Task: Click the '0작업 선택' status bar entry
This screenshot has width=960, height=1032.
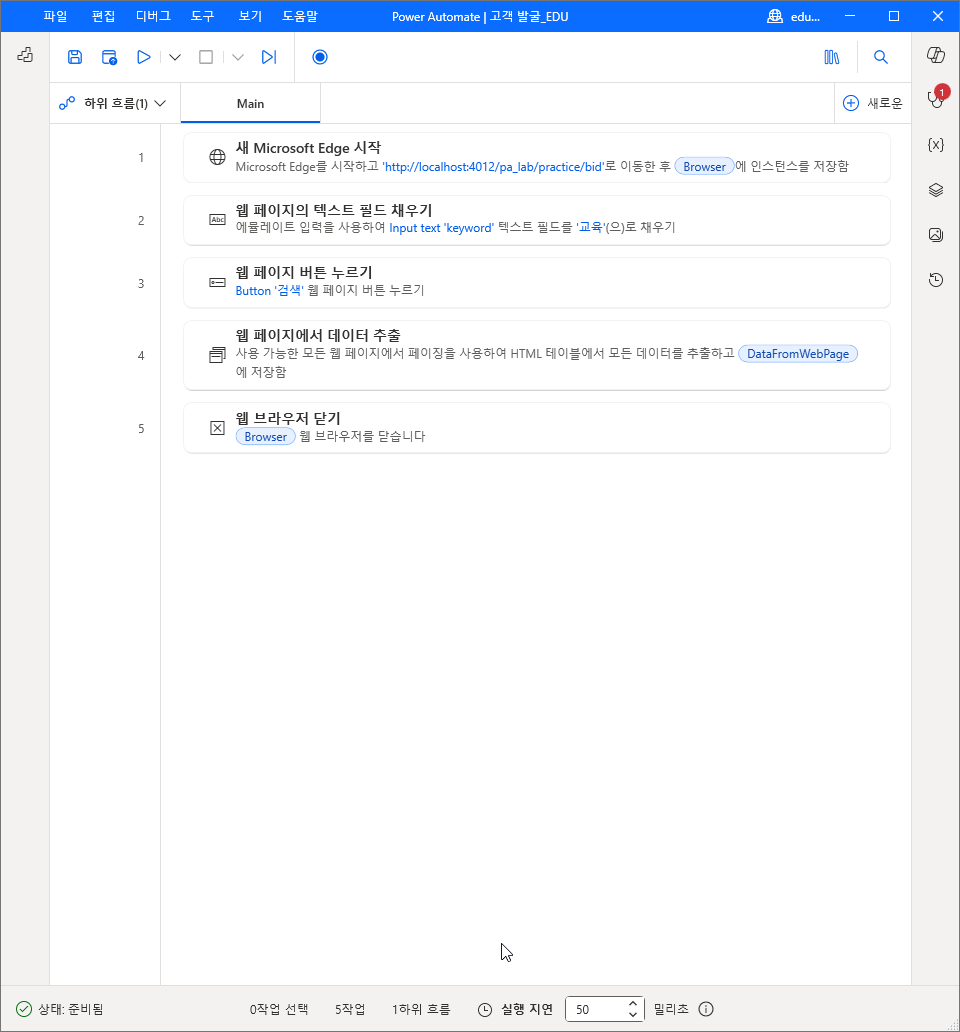Action: pyautogui.click(x=279, y=1009)
